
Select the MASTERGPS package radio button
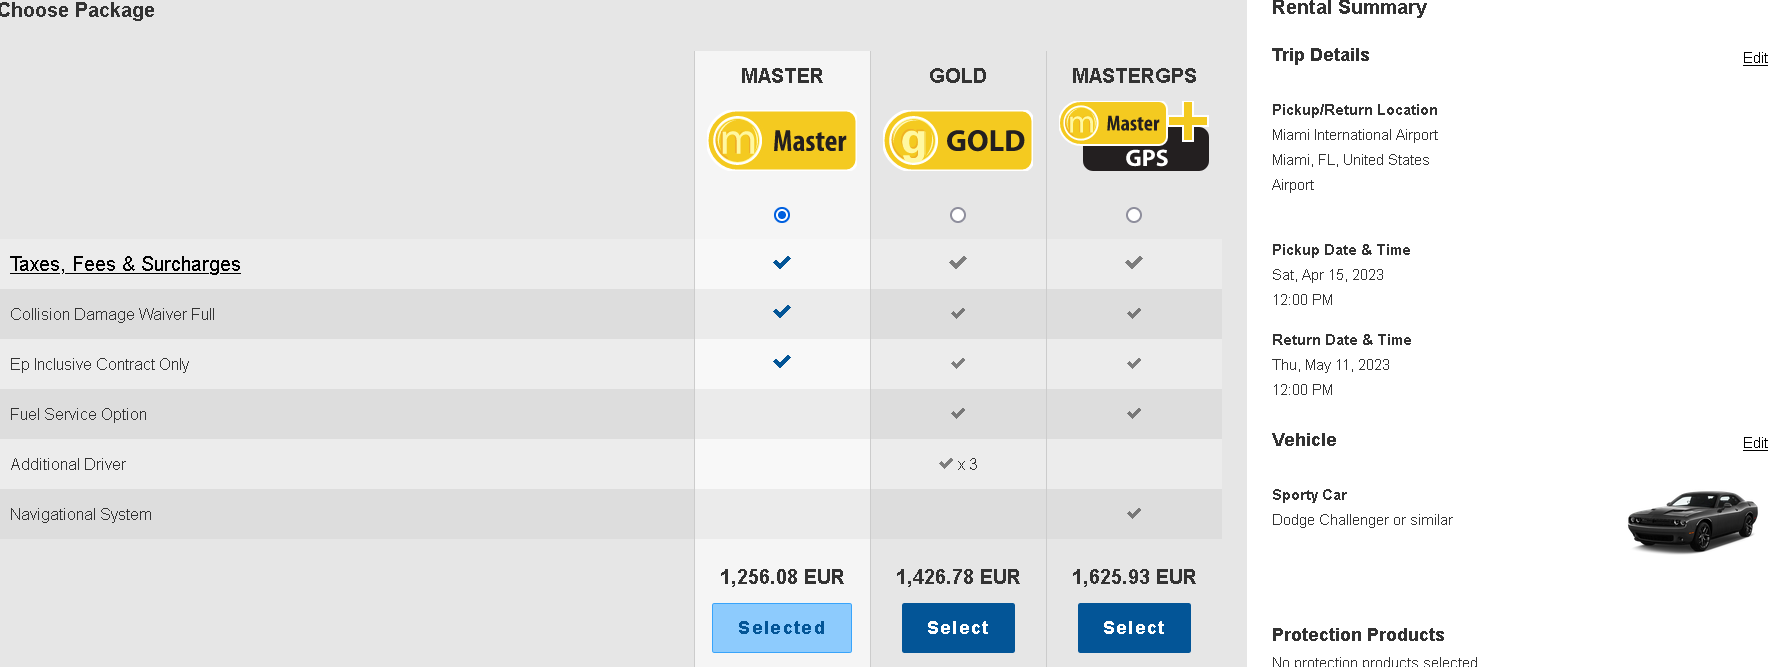tap(1134, 215)
